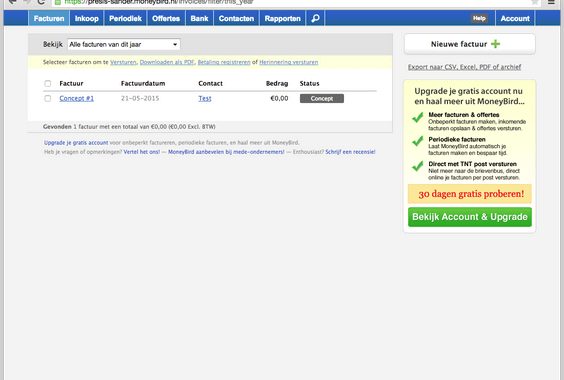Click the Factuurdatum column header

pyautogui.click(x=143, y=83)
